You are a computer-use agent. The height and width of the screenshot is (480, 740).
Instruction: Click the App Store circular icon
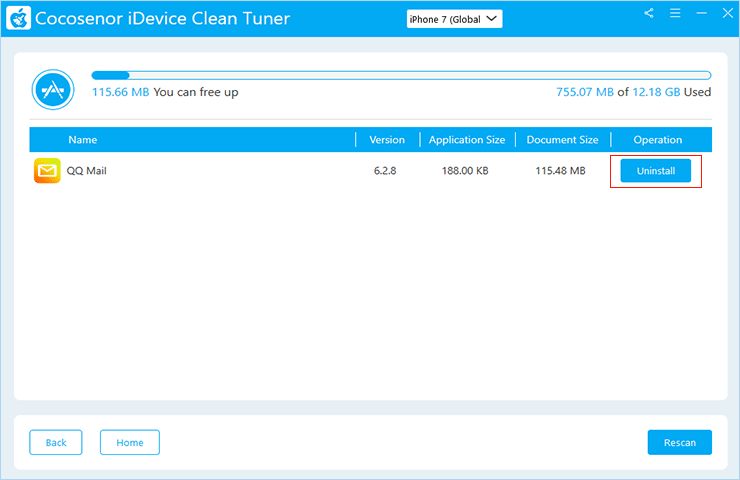point(53,90)
